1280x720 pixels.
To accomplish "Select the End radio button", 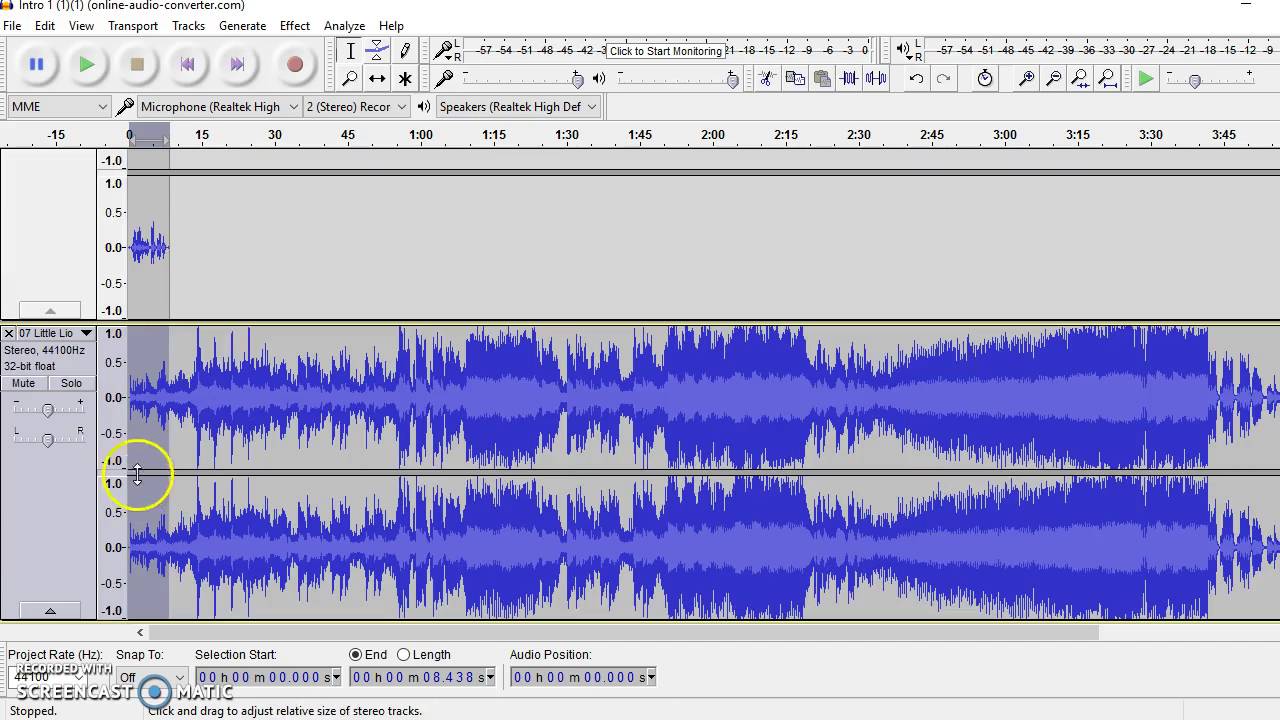I will [355, 655].
